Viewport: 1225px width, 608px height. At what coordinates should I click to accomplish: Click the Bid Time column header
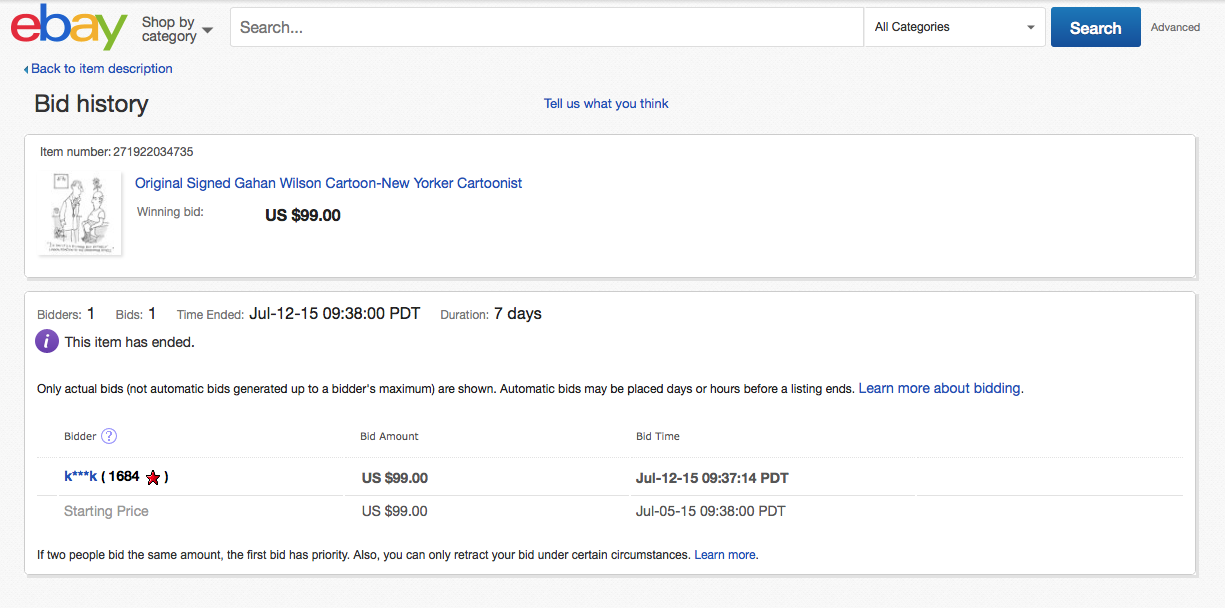(658, 436)
